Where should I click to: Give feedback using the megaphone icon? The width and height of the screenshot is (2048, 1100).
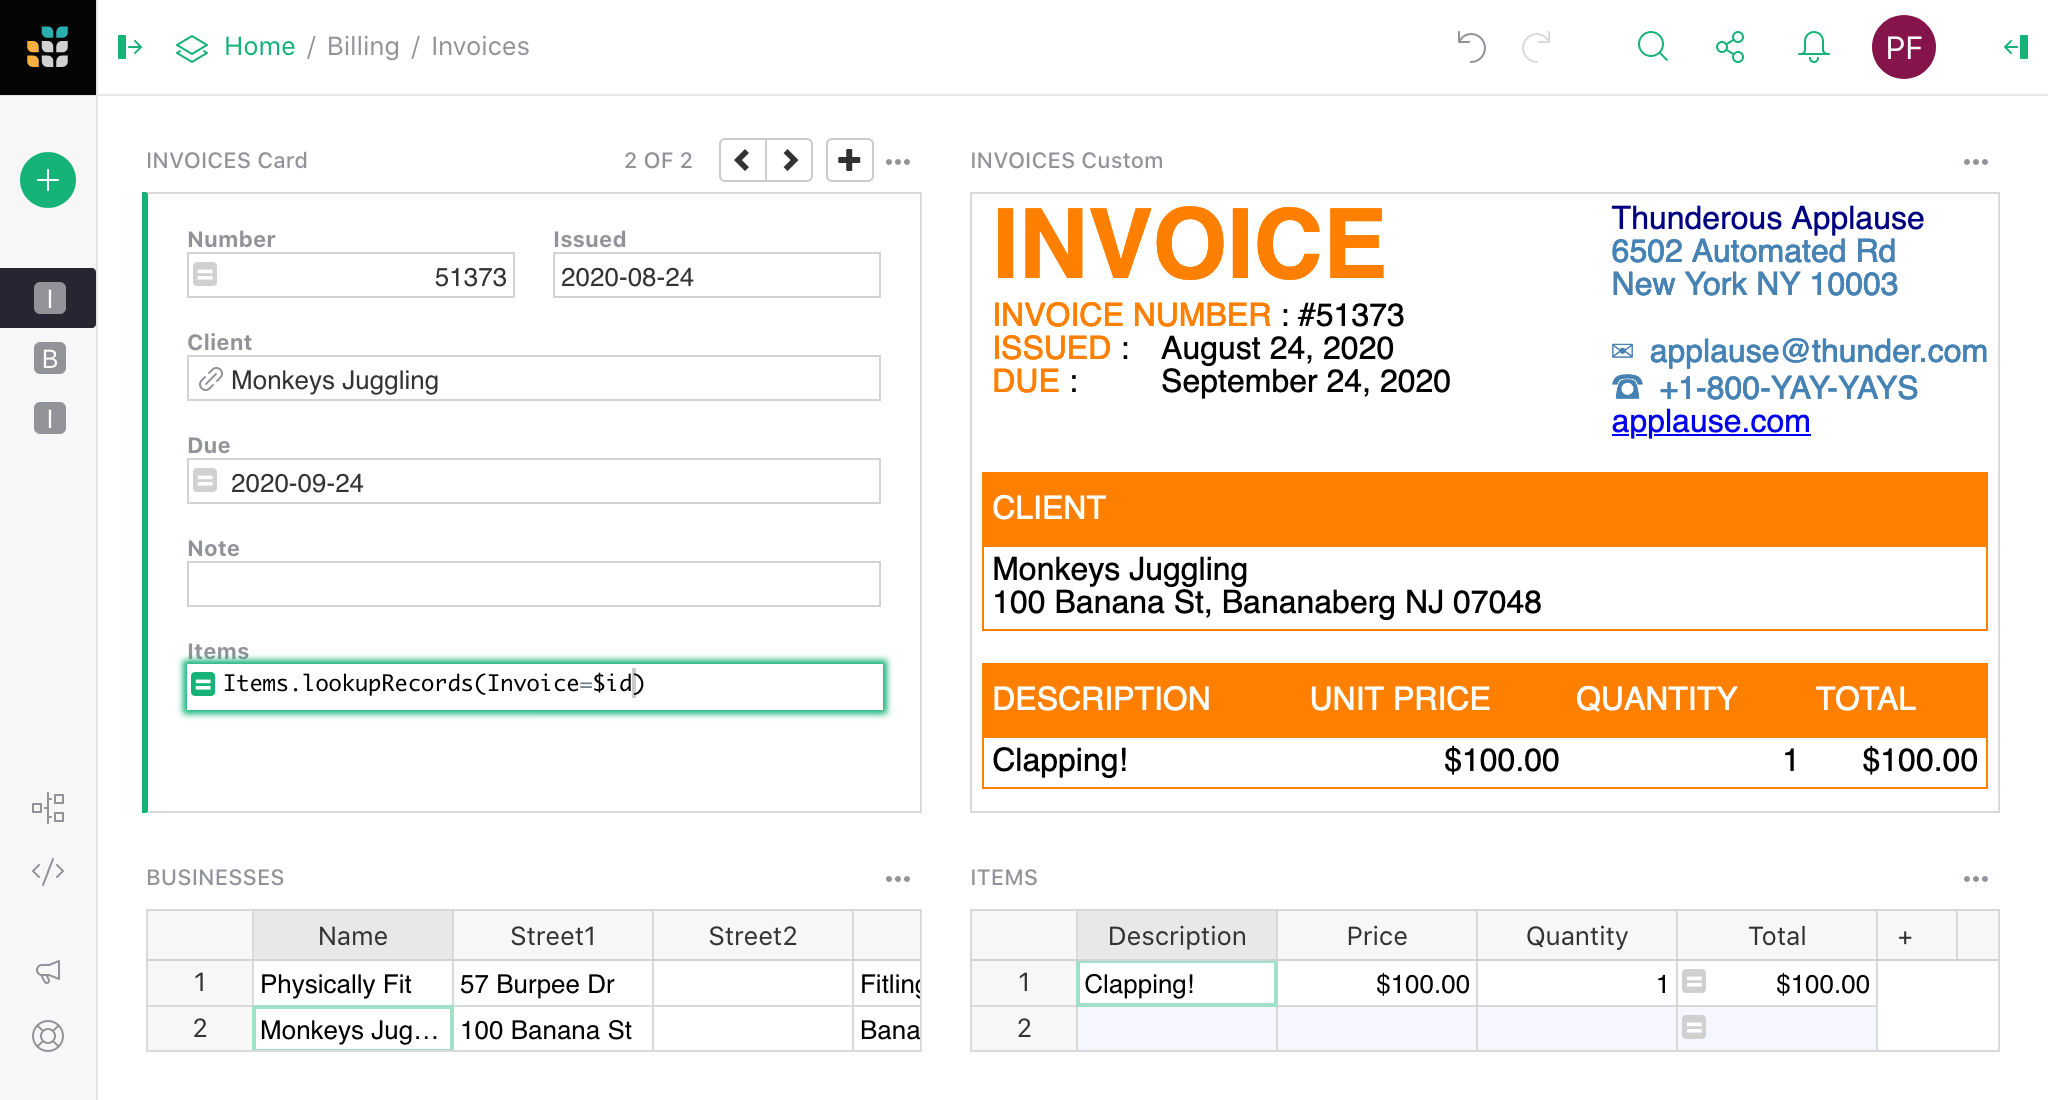48,971
